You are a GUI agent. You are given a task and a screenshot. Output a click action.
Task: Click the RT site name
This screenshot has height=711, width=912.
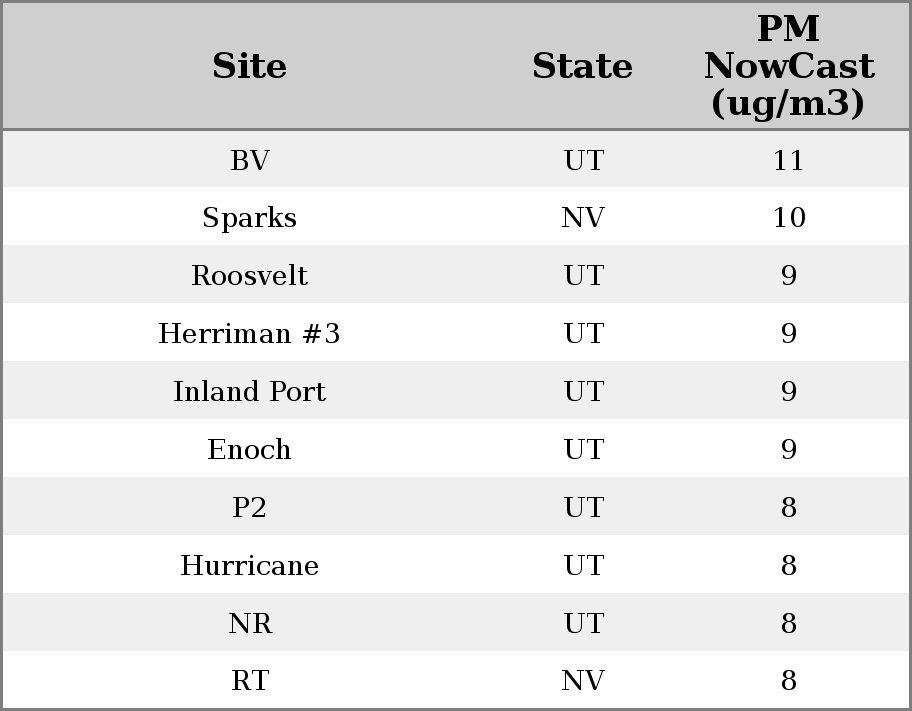pyautogui.click(x=249, y=681)
